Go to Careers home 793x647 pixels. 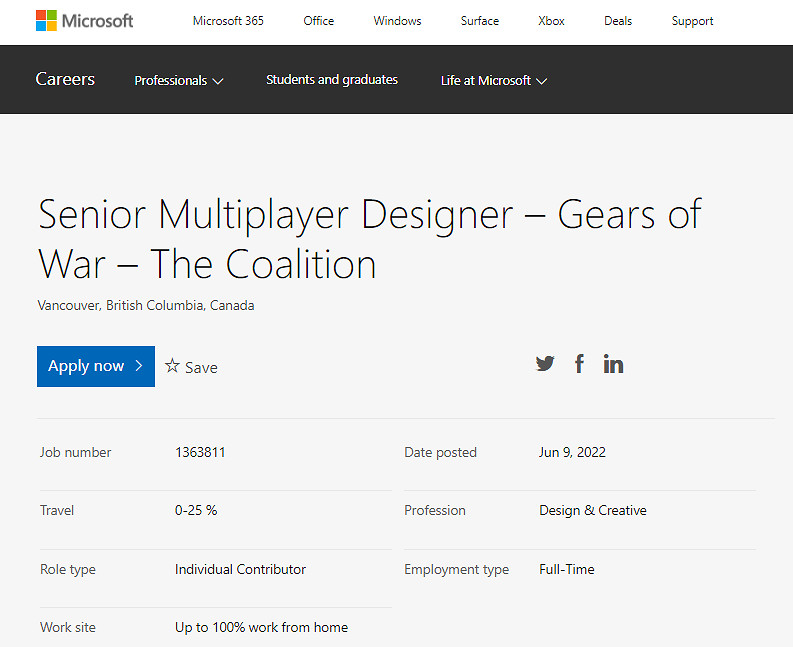pyautogui.click(x=65, y=79)
